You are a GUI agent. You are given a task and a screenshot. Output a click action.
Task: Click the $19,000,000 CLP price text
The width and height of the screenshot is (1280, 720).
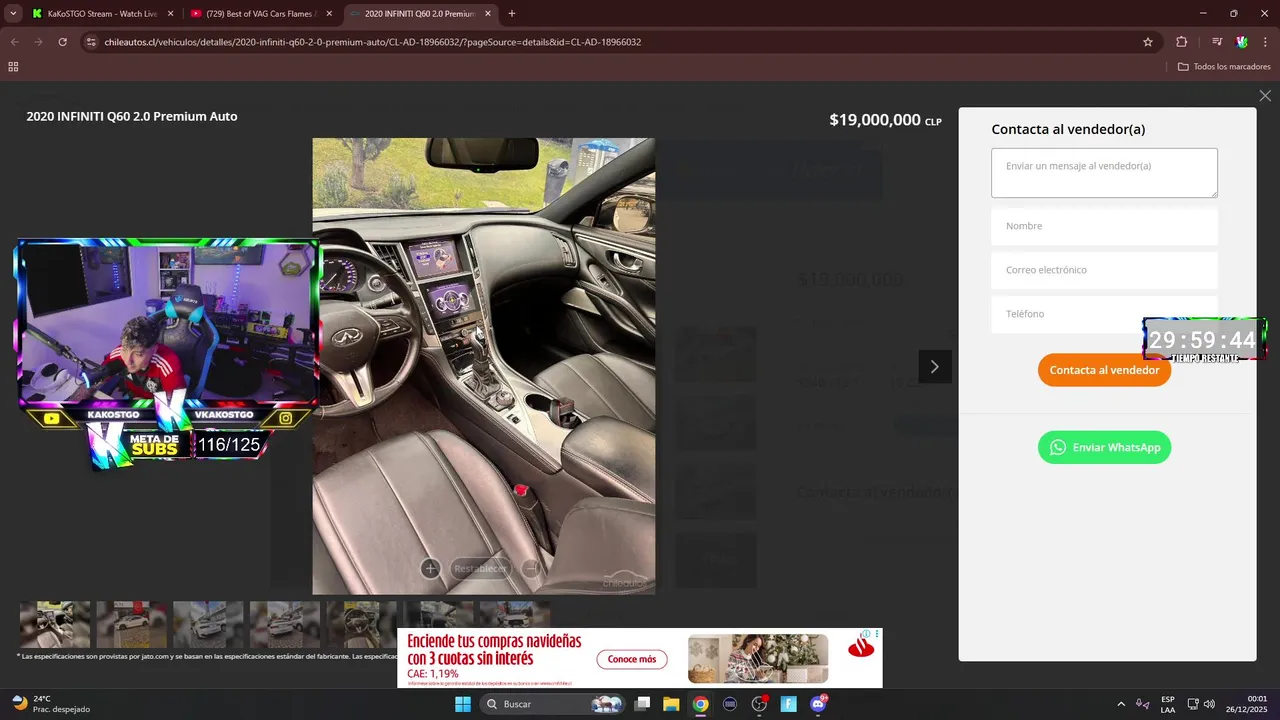(x=885, y=120)
